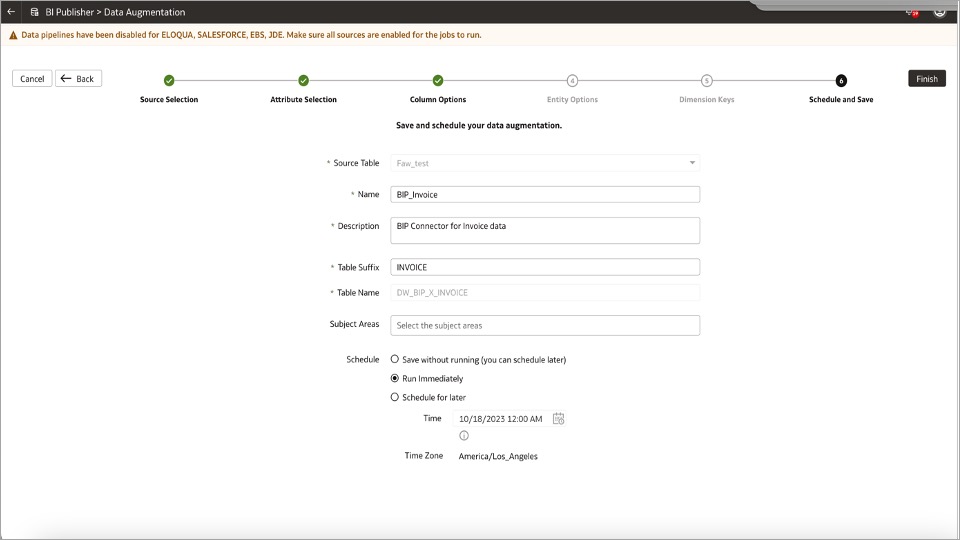Click the America/Los_Angeles time zone text
Screen dimensions: 960x540
coord(498,456)
